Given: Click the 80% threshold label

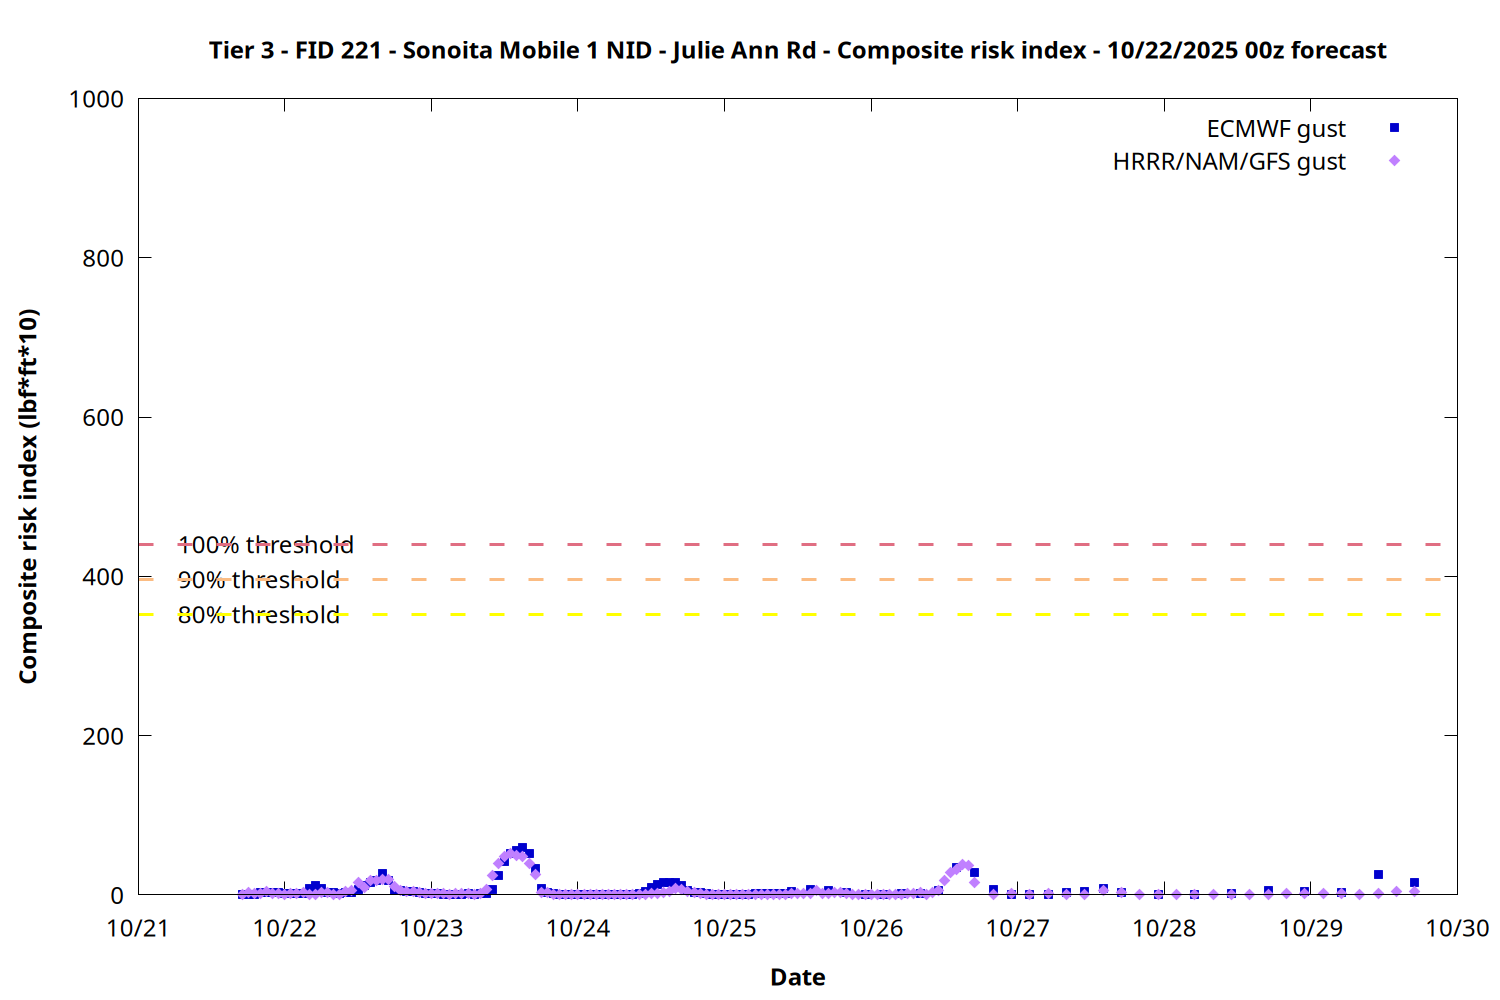Looking at the screenshot, I should (258, 615).
